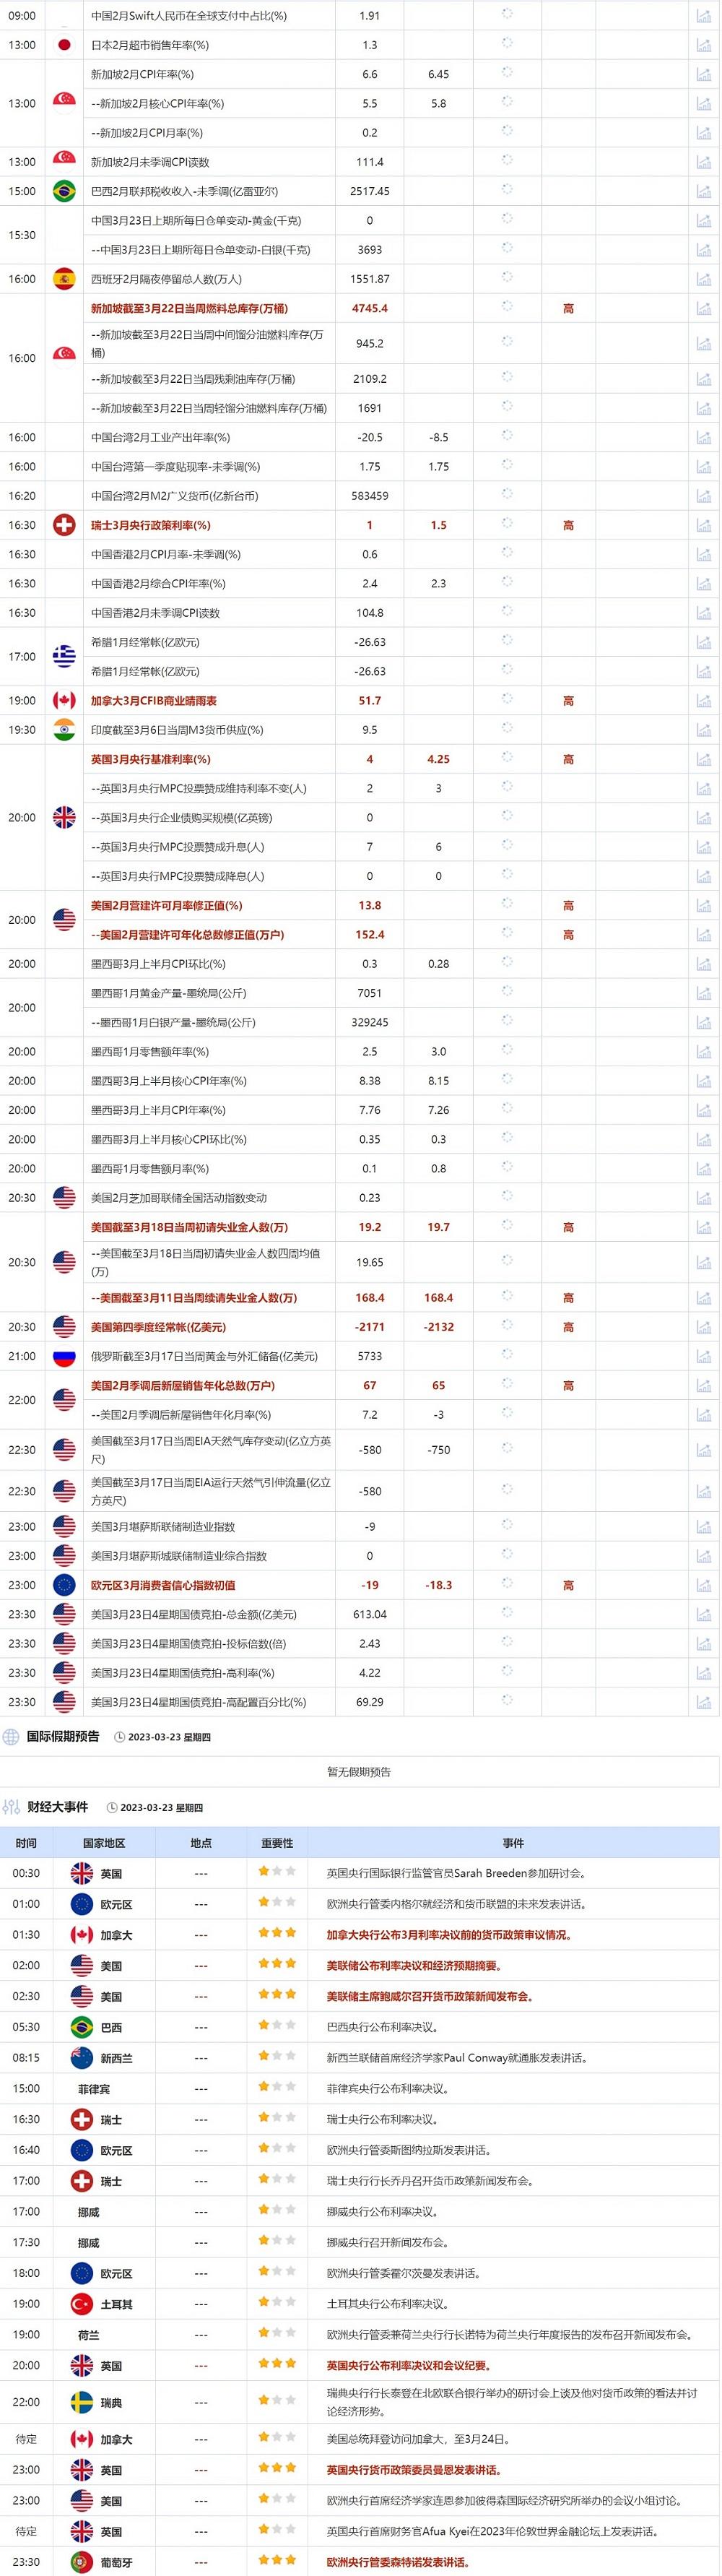Screen dimensions: 722x2576
Task: Select the 国家地区 column header
Action: (104, 1843)
